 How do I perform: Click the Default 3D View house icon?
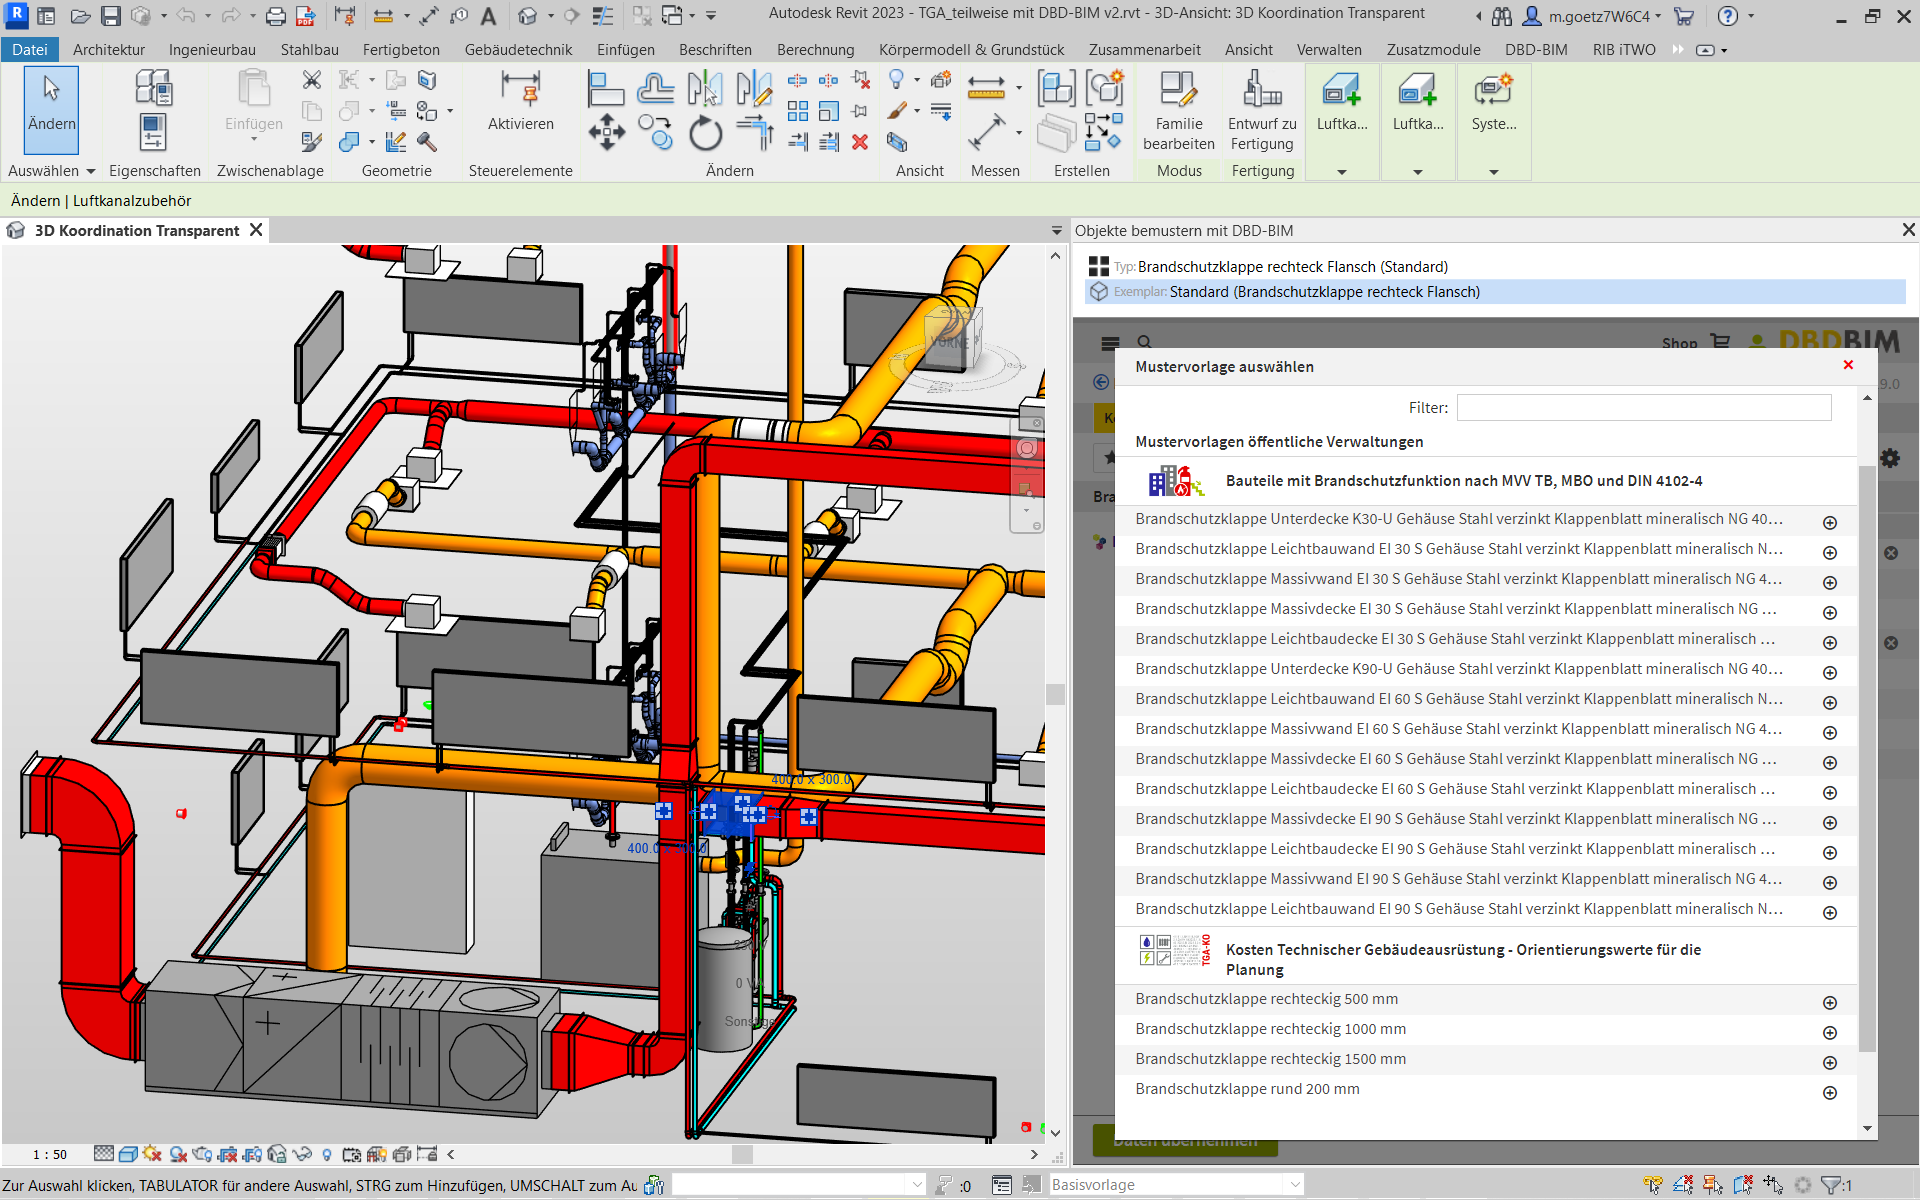527,16
